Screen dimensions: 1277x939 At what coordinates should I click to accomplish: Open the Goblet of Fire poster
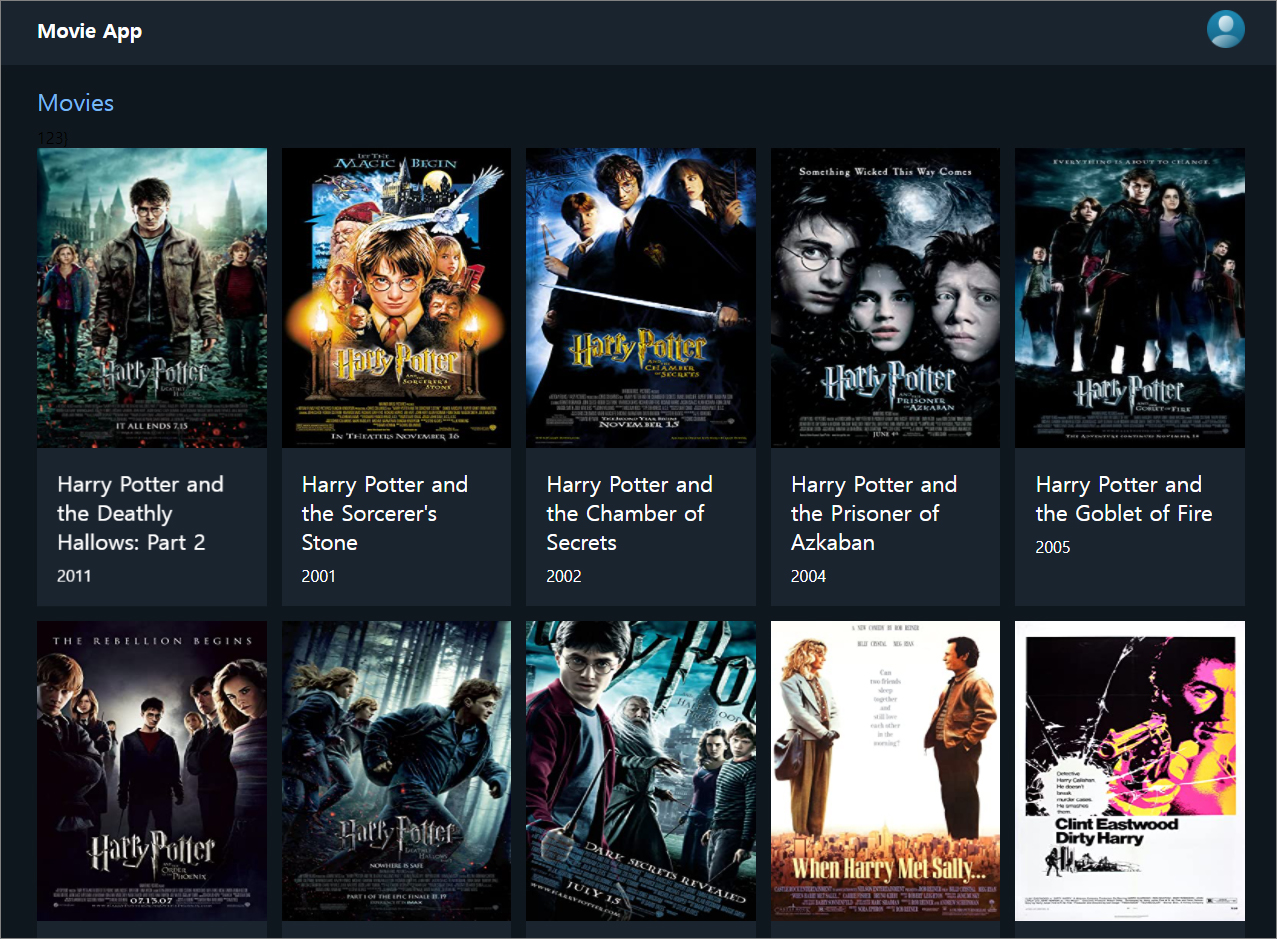1130,298
